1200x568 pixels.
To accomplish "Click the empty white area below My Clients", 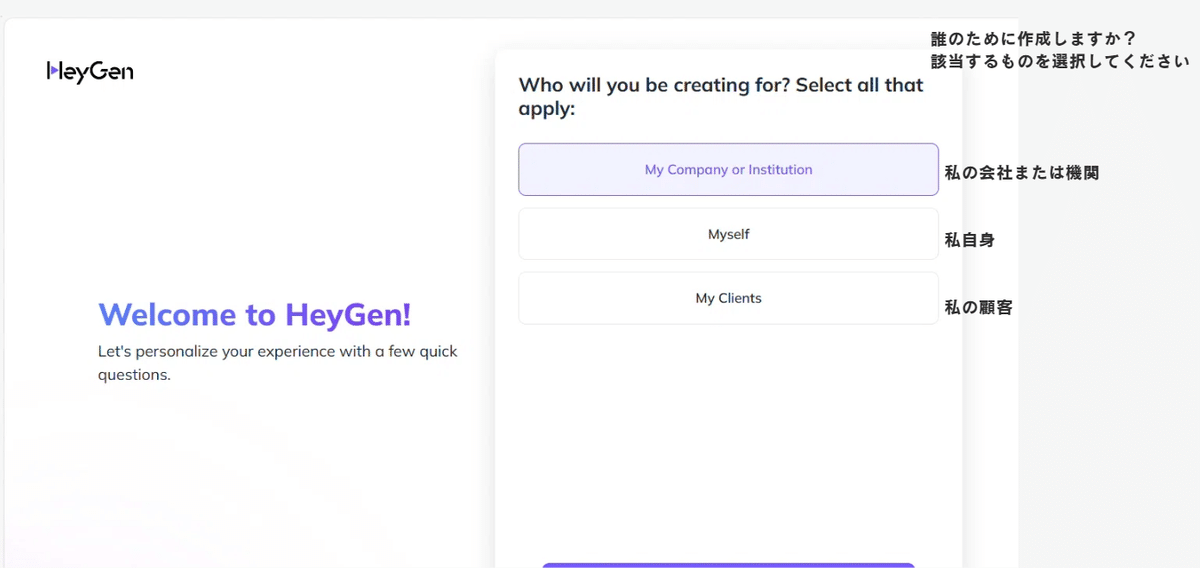I will [728, 440].
